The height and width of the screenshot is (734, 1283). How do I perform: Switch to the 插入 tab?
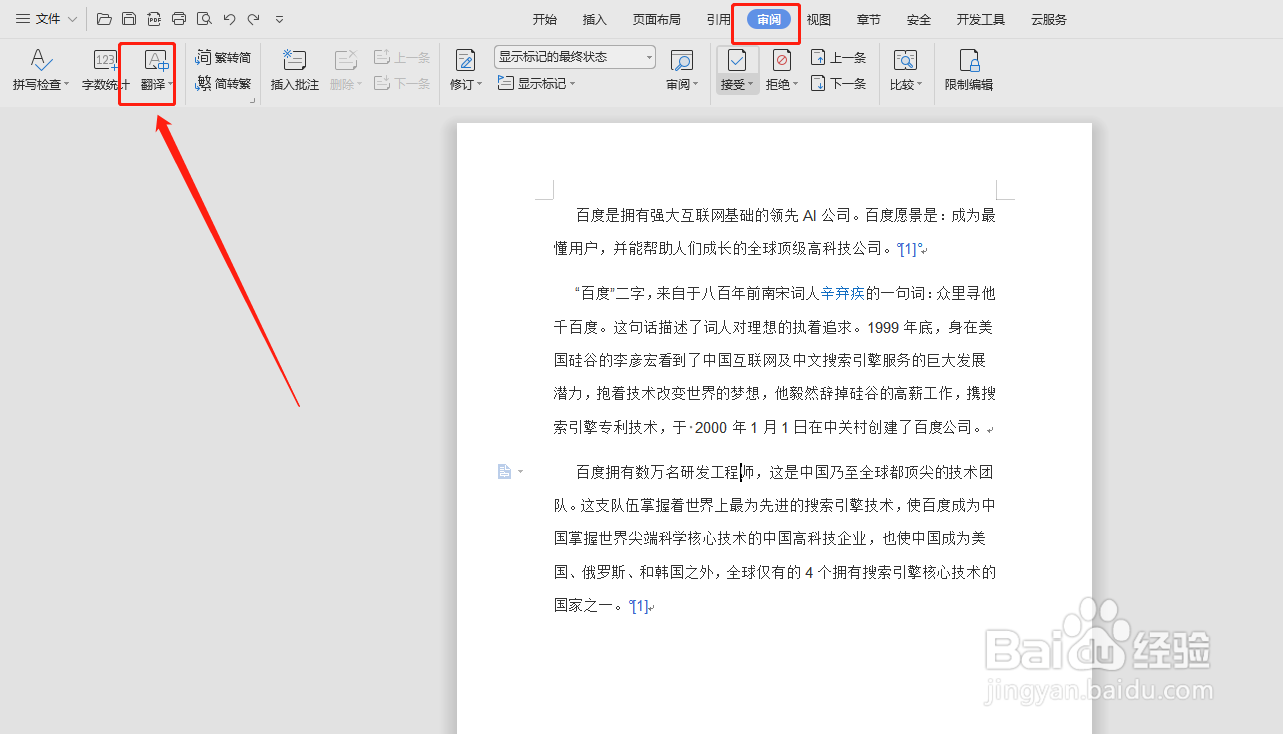[595, 20]
